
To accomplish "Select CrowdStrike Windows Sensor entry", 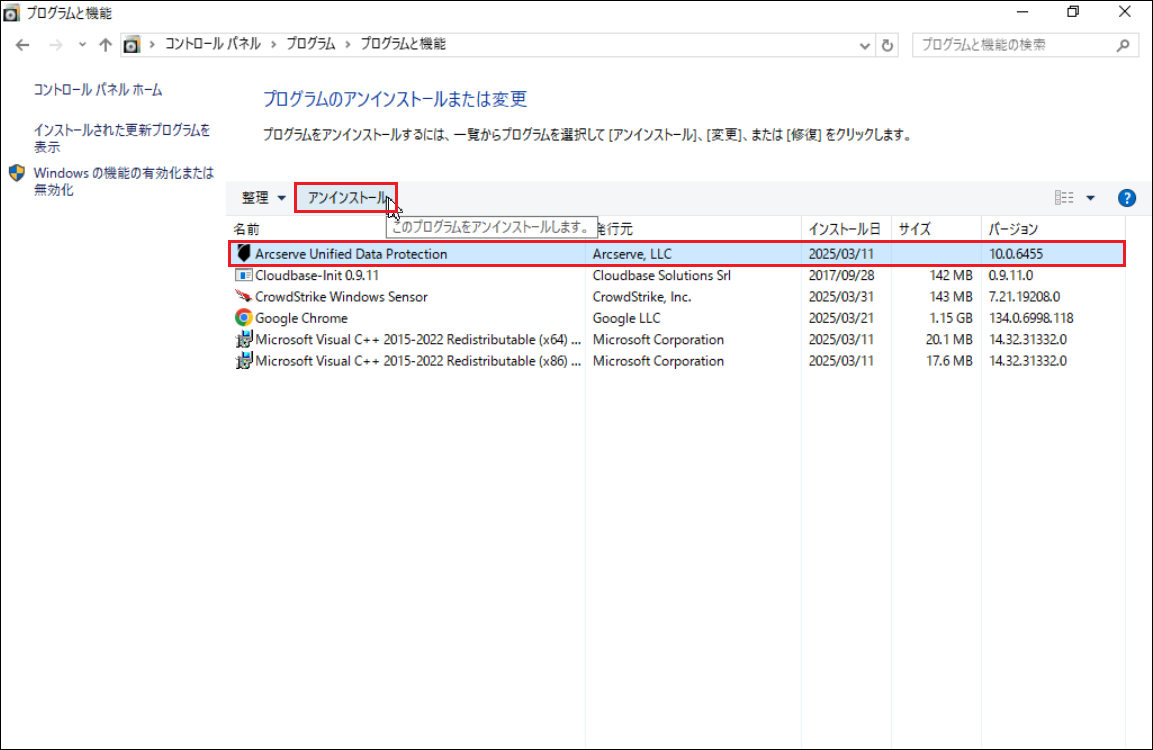I will click(341, 296).
